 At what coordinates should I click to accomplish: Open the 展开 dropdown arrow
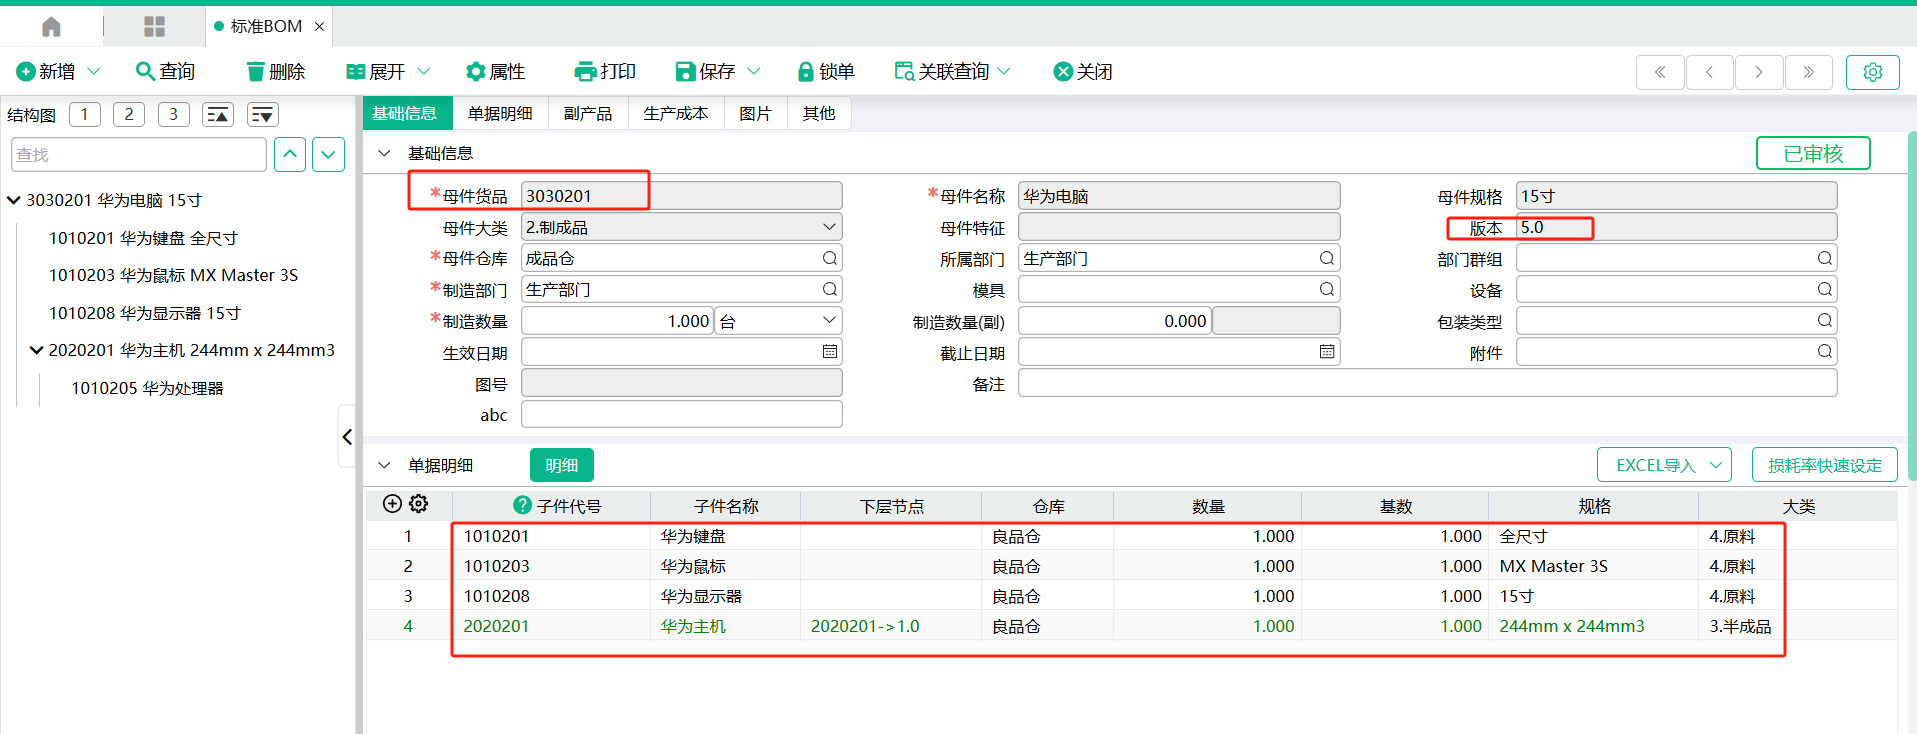point(423,71)
